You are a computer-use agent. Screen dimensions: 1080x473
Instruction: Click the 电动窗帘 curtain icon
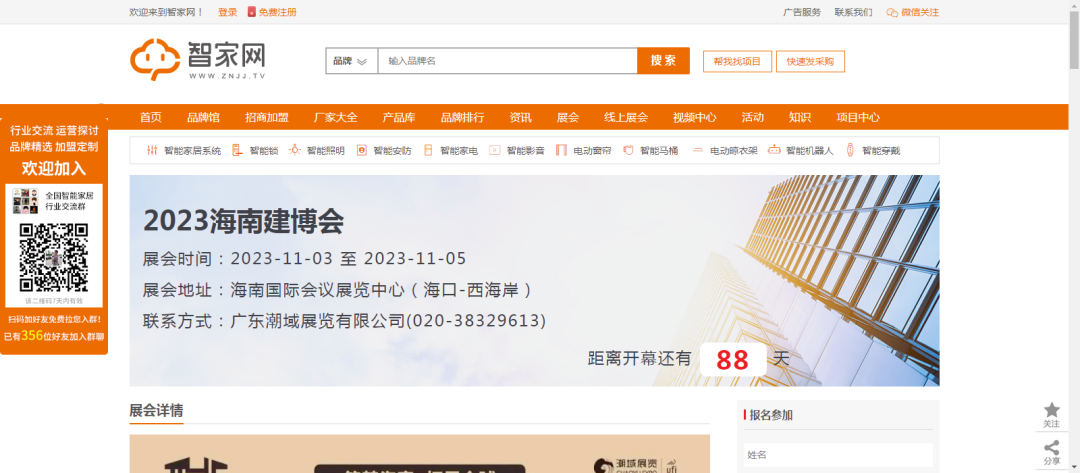pos(561,150)
